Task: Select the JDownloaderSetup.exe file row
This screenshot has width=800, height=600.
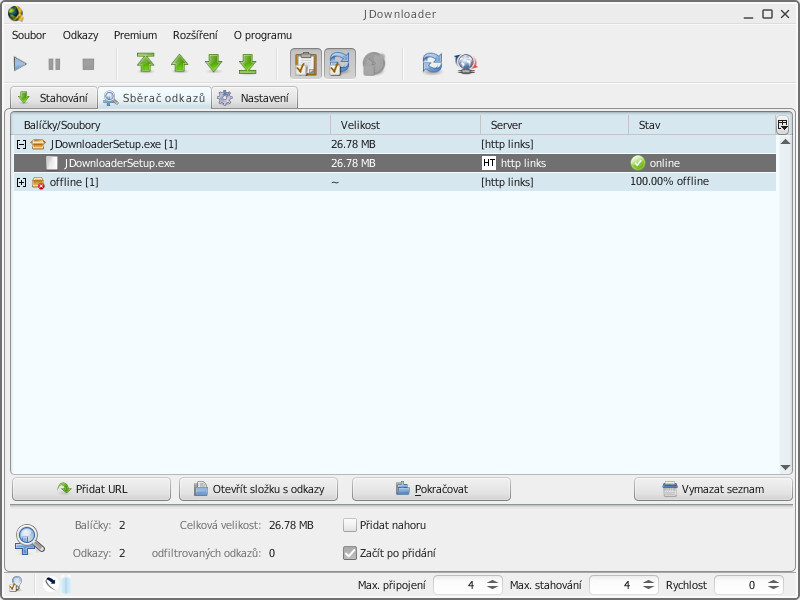Action: tap(394, 163)
